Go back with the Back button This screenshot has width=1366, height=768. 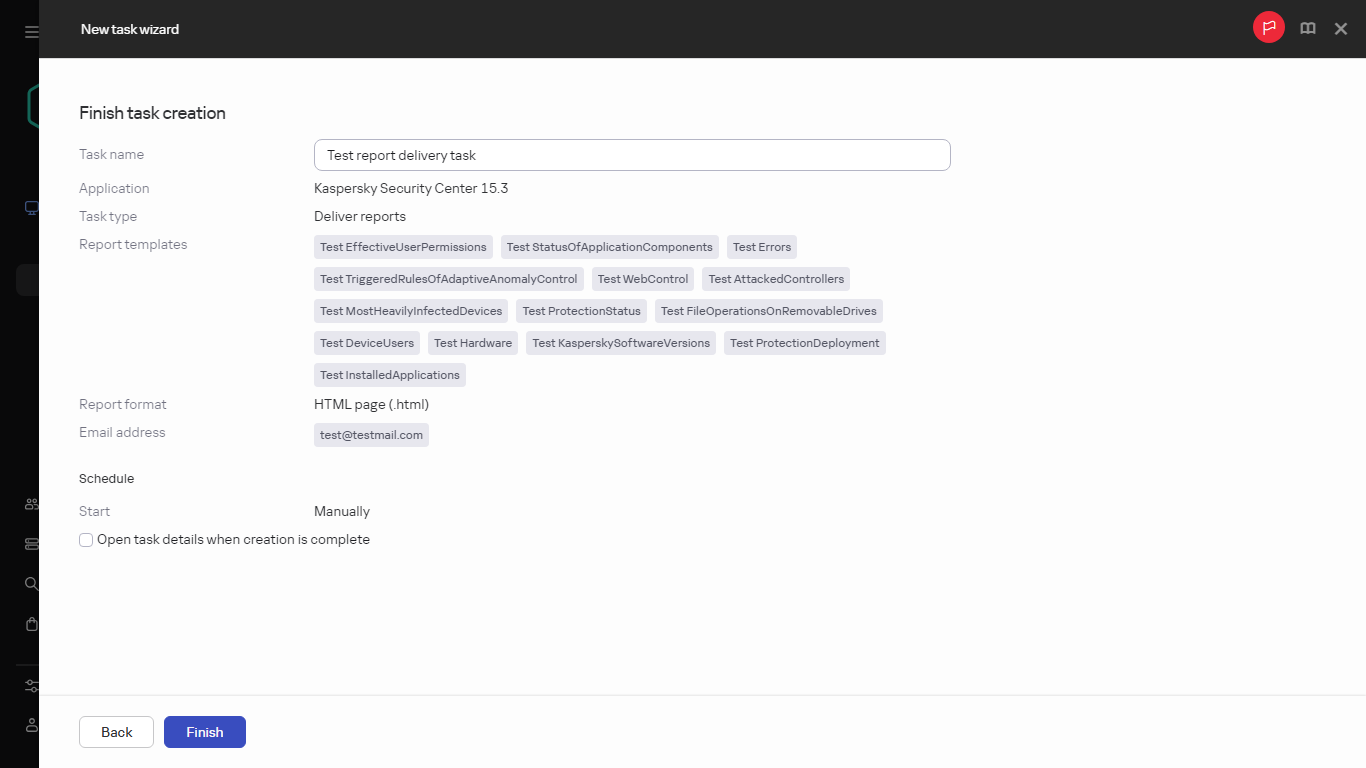(x=116, y=732)
